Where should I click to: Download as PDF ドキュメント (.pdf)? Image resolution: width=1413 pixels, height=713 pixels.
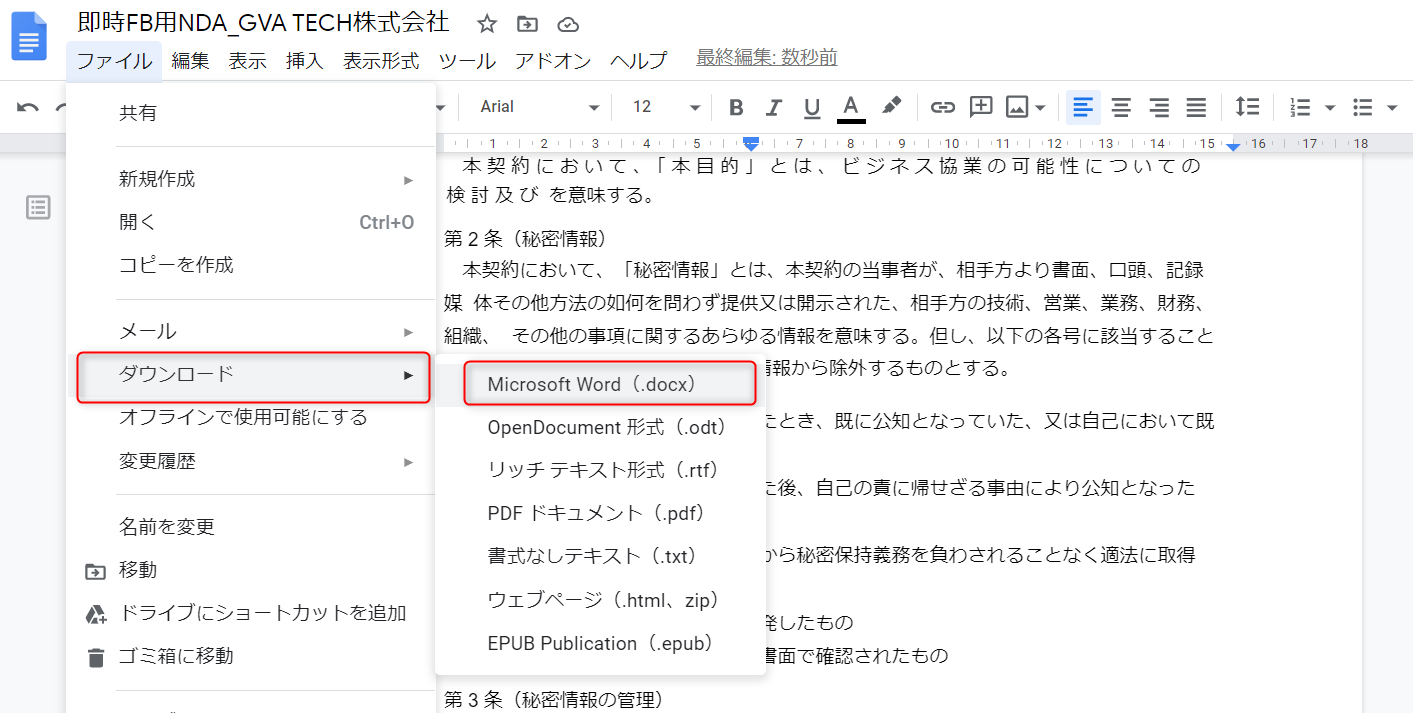[x=601, y=513]
